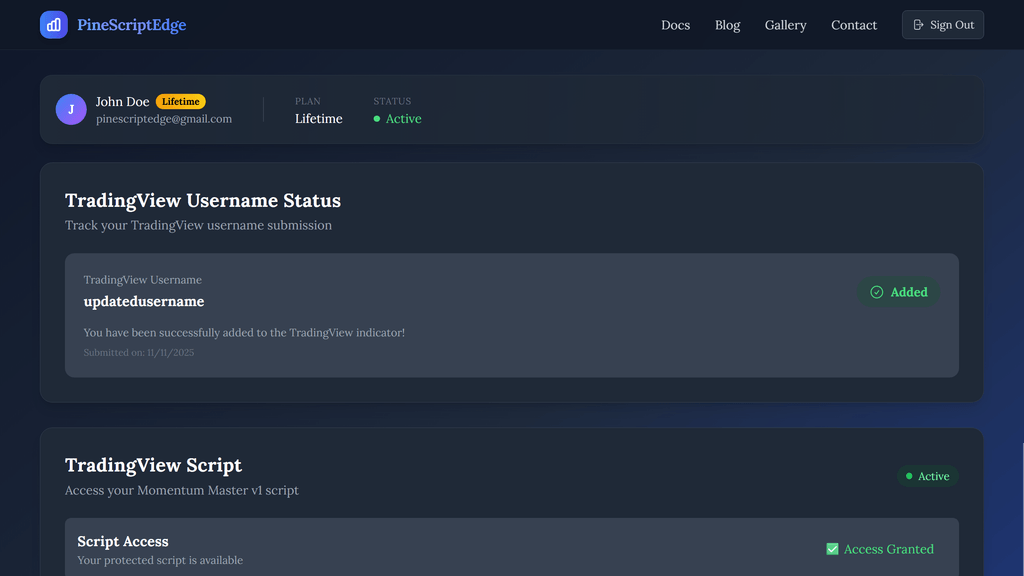This screenshot has height=576, width=1024.
Task: Click the Access Granted green checkbox icon
Action: (832, 549)
